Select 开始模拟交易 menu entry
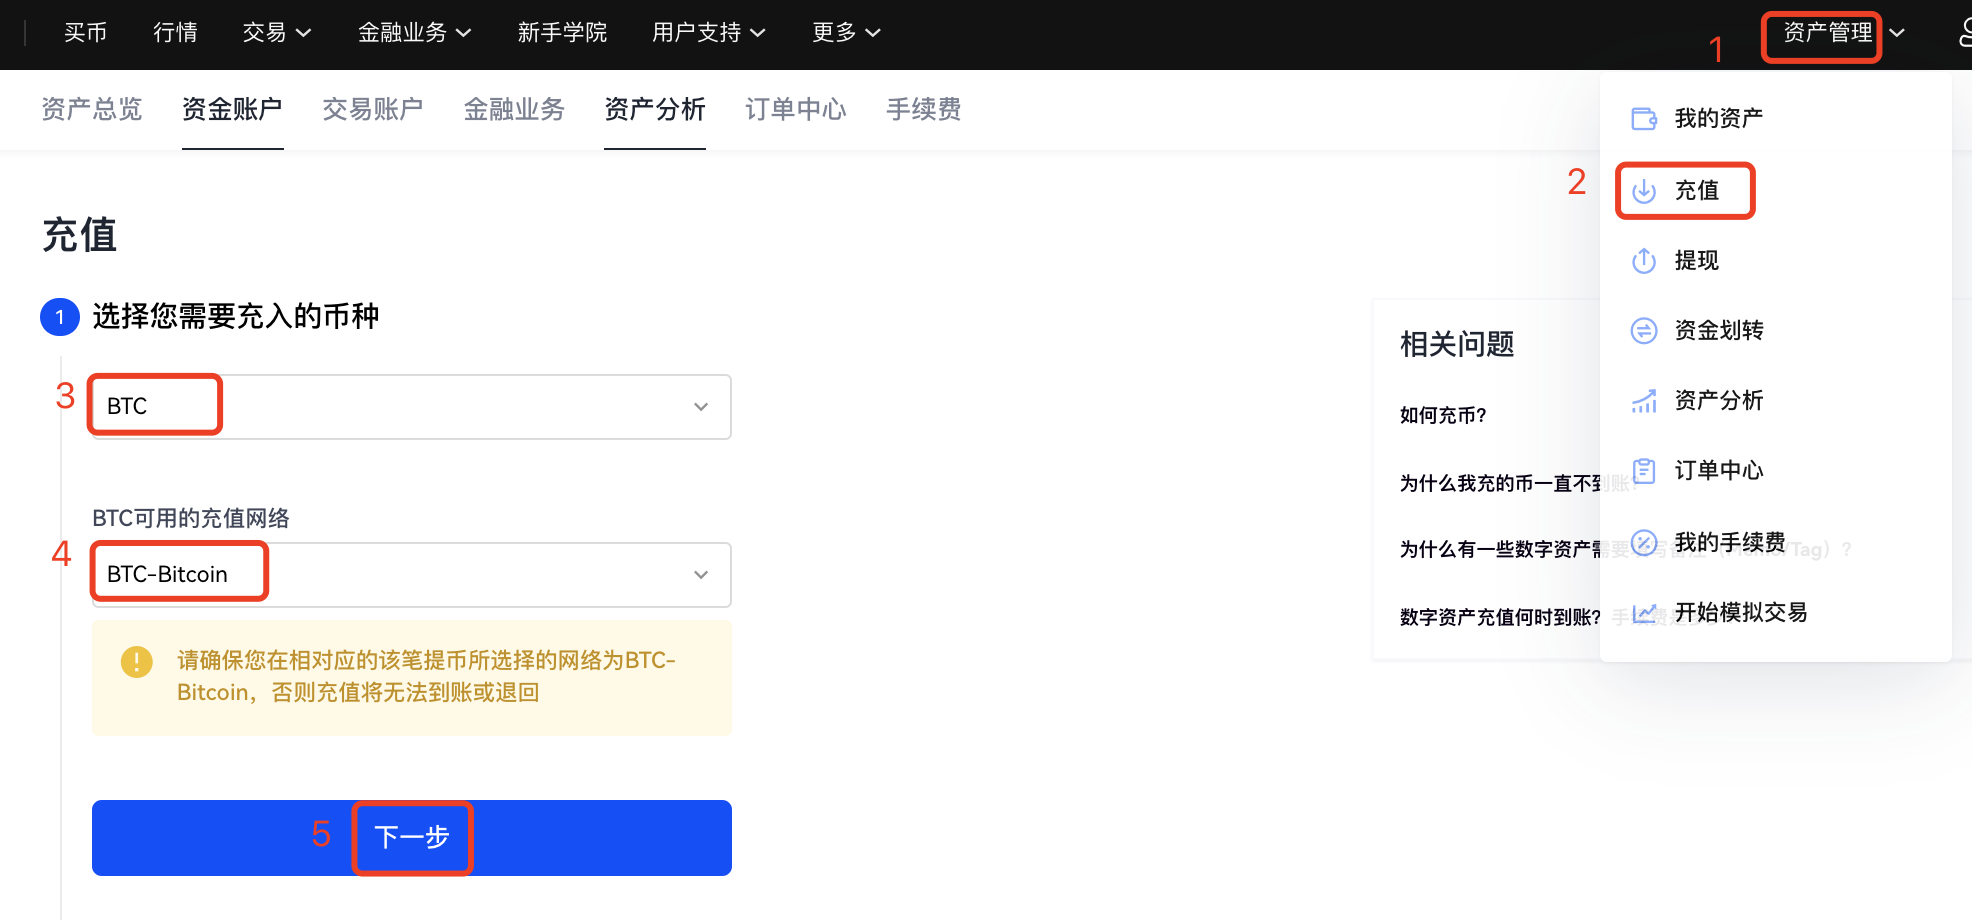Viewport: 1972px width, 920px height. [x=1741, y=612]
